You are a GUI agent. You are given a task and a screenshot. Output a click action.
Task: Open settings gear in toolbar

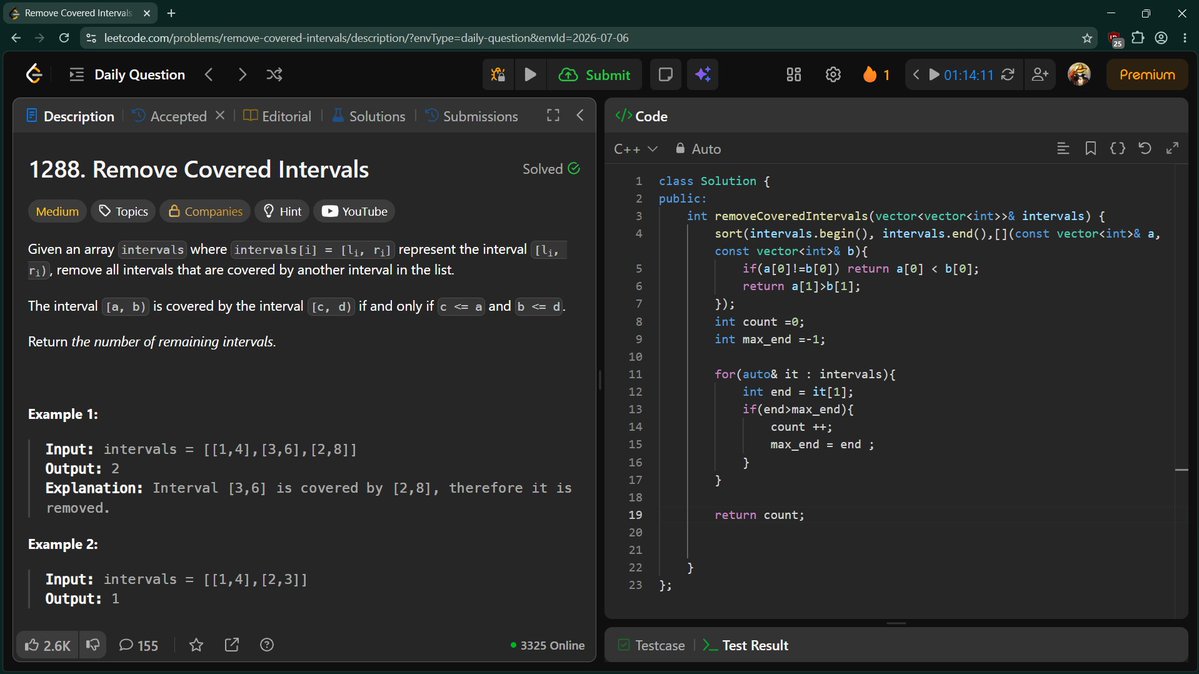point(833,74)
